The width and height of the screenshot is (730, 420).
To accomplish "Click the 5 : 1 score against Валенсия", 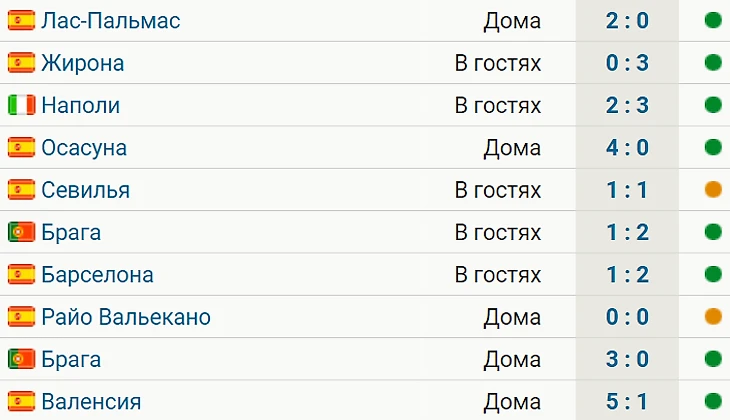I will (x=627, y=401).
